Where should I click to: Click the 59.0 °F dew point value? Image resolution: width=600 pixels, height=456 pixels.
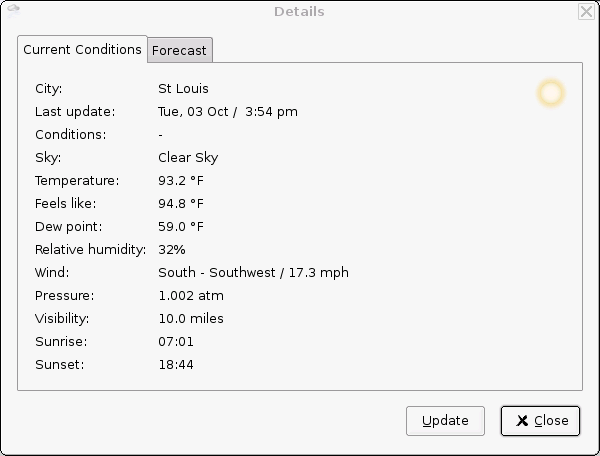181,227
